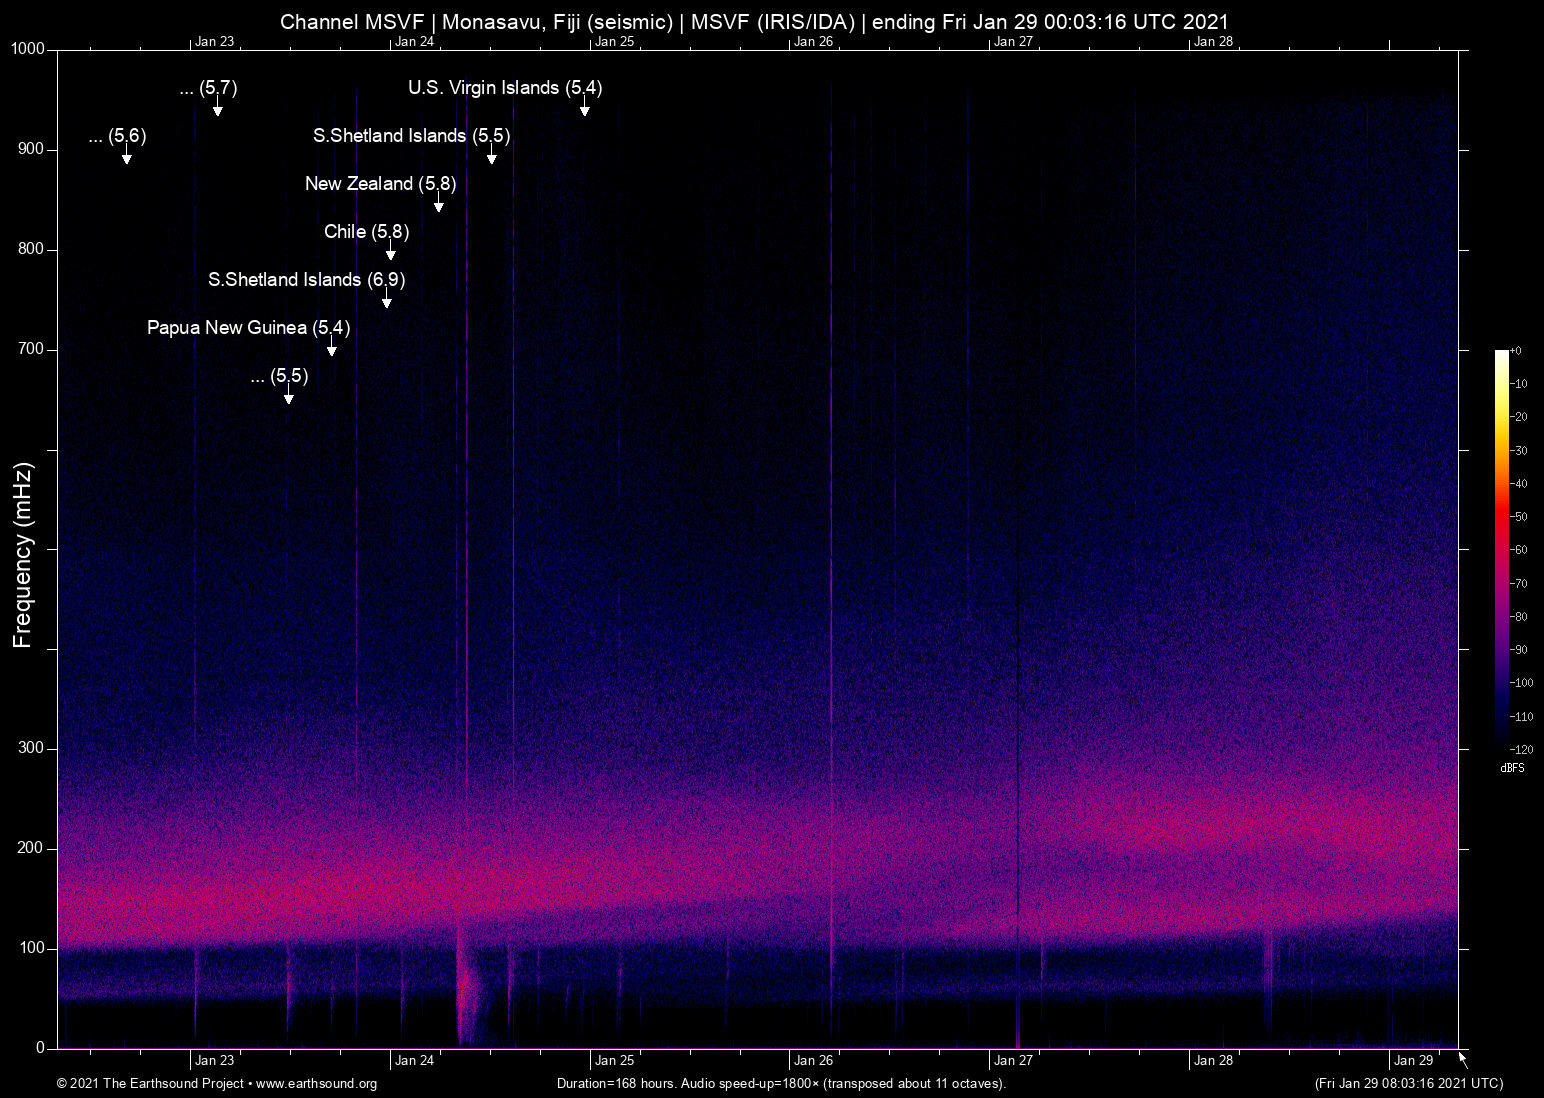The width and height of the screenshot is (1544, 1098).
Task: Select the 1000 frequency axis label
Action: pos(27,49)
